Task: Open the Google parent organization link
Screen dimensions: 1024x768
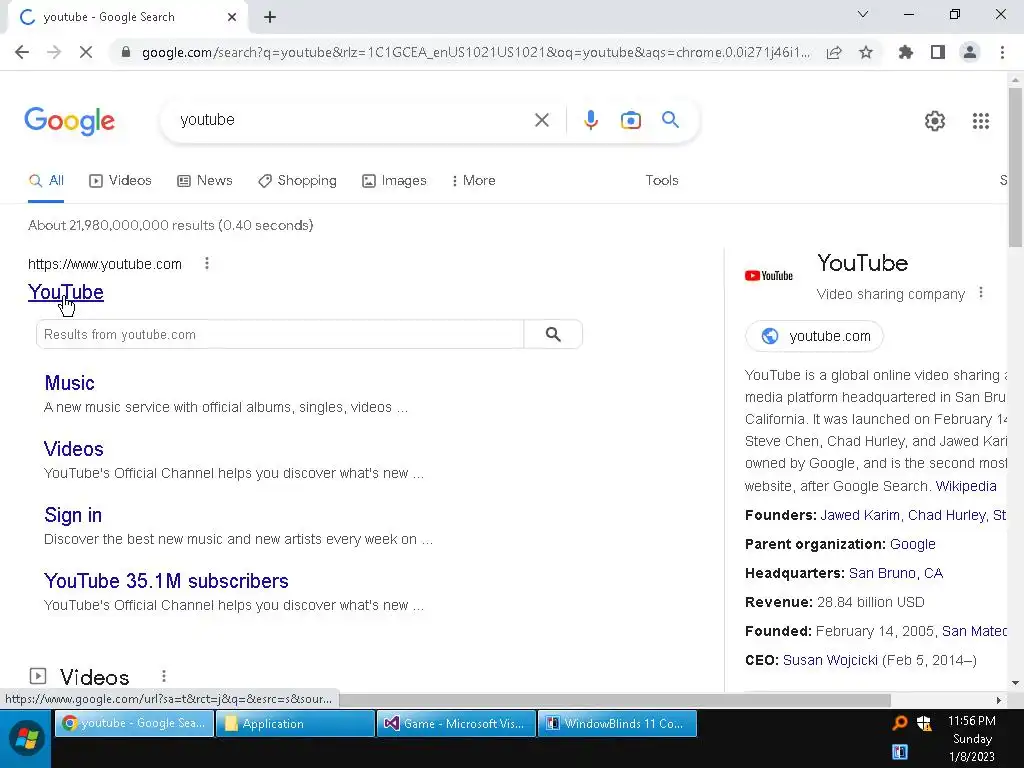Action: pos(912,544)
